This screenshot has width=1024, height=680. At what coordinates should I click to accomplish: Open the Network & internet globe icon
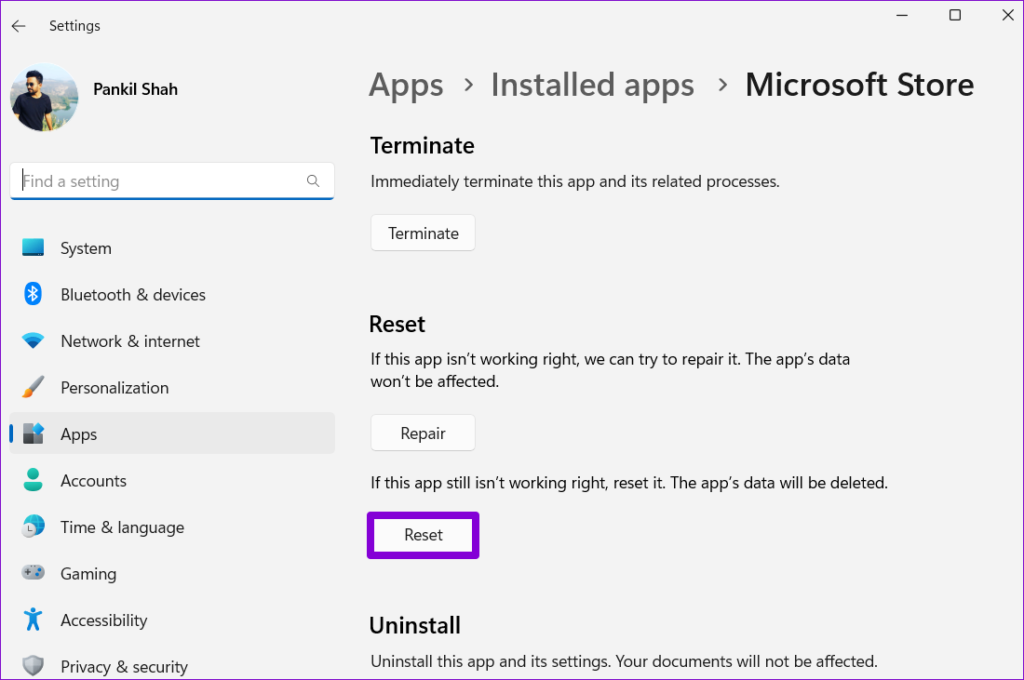pyautogui.click(x=33, y=340)
